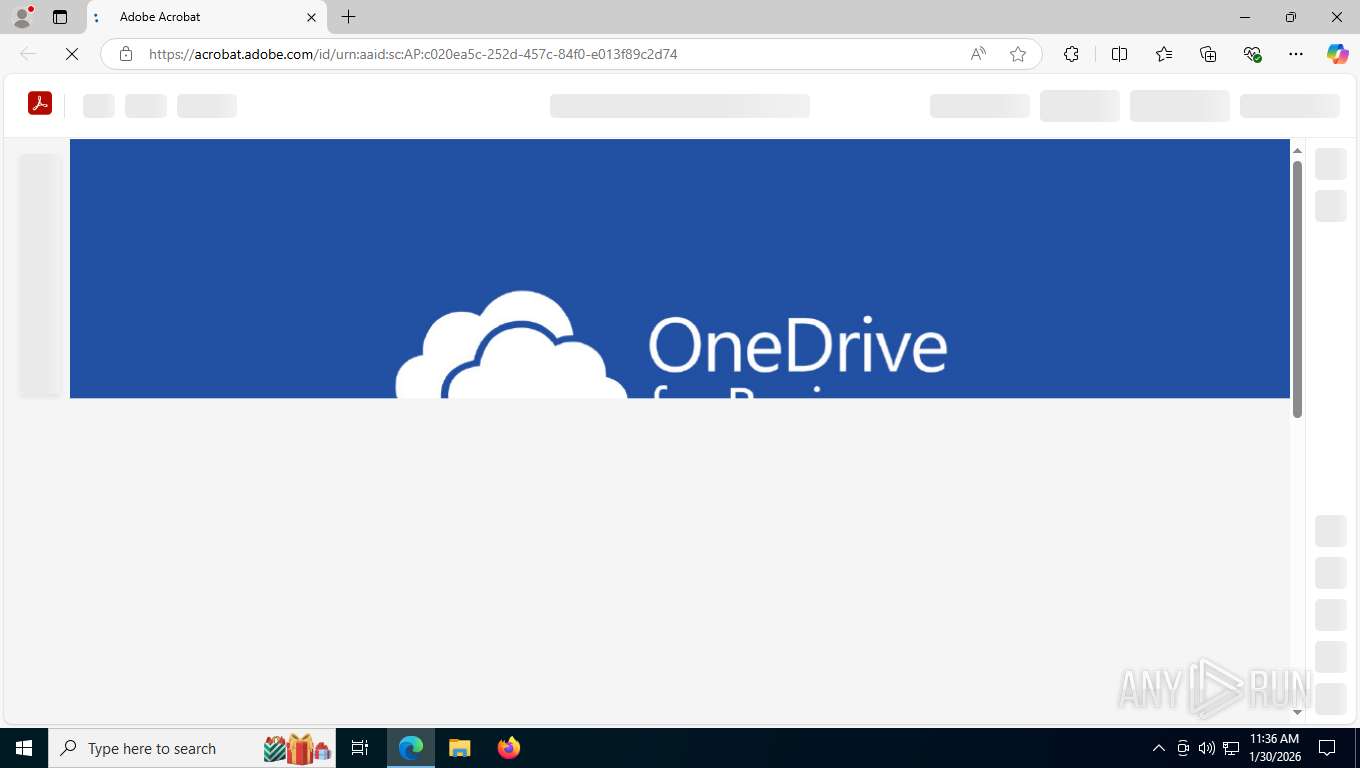Viewport: 1360px width, 768px height.
Task: Stop loading page with X button
Action: tap(72, 54)
